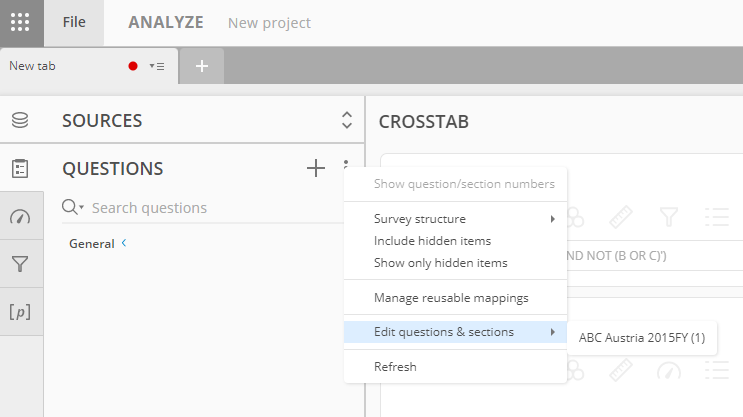Open the gauge measures sidebar icon

coord(20,217)
